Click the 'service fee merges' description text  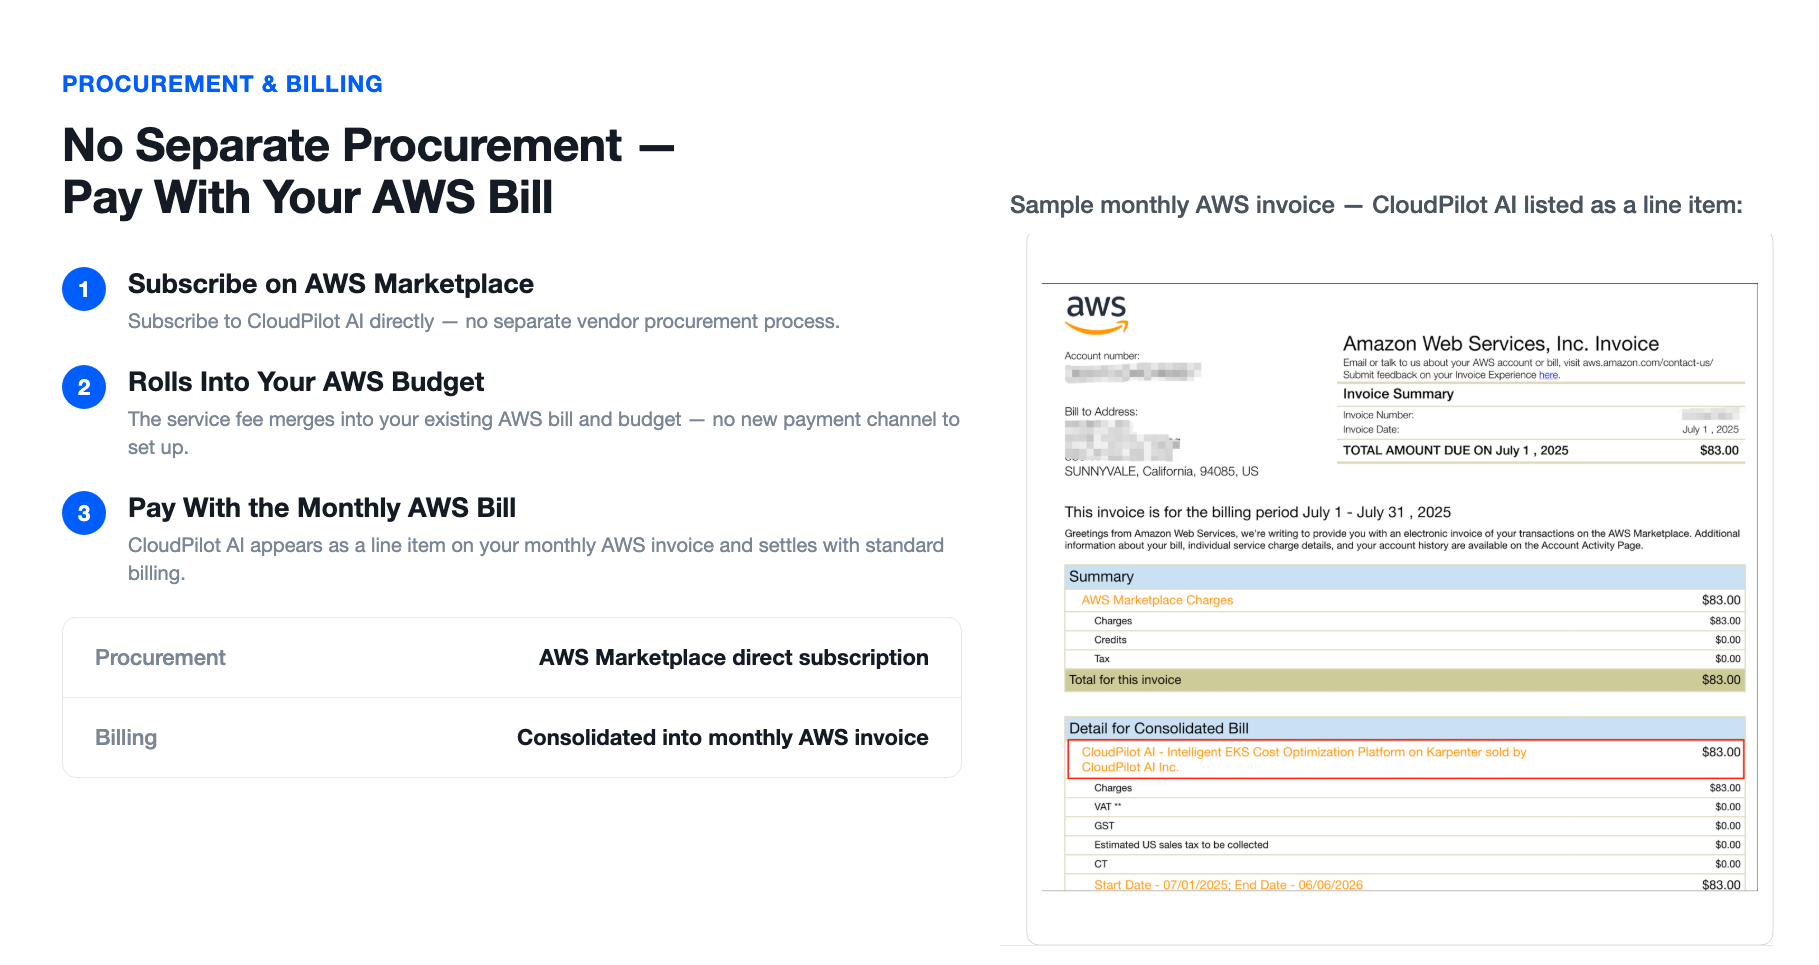[x=544, y=433]
